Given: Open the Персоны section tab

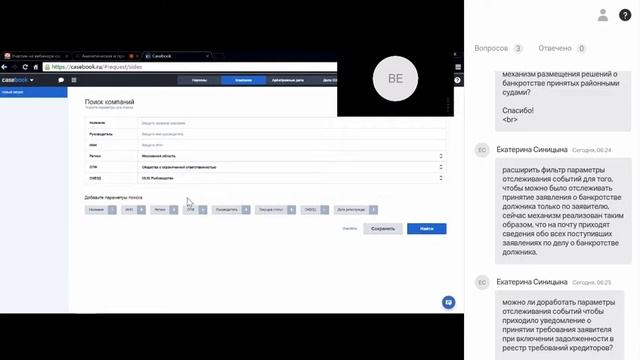Looking at the screenshot, I should click(x=199, y=80).
